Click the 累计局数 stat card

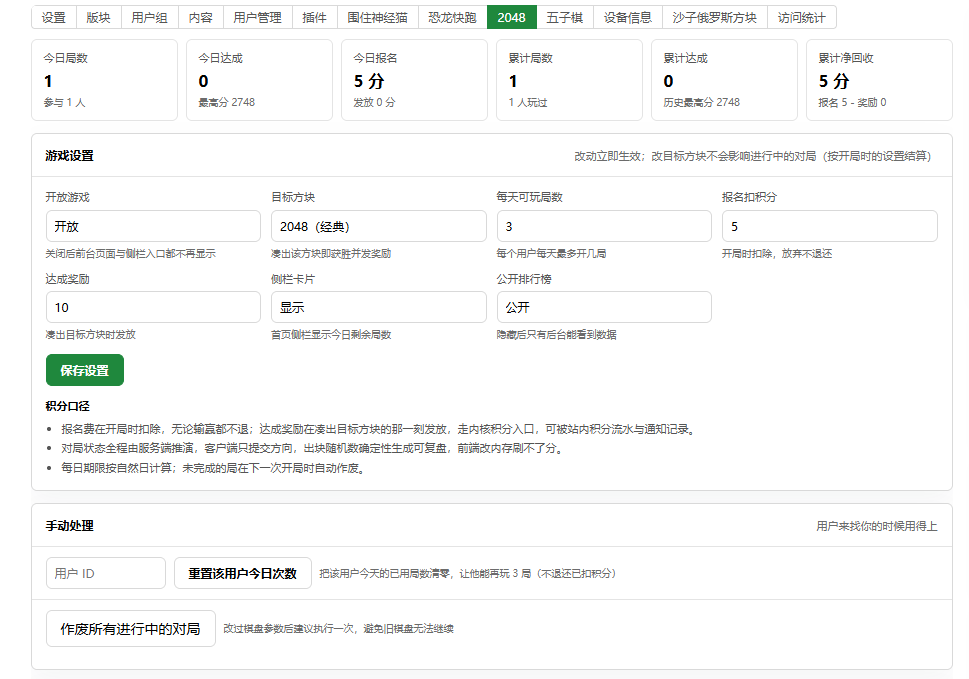[570, 80]
